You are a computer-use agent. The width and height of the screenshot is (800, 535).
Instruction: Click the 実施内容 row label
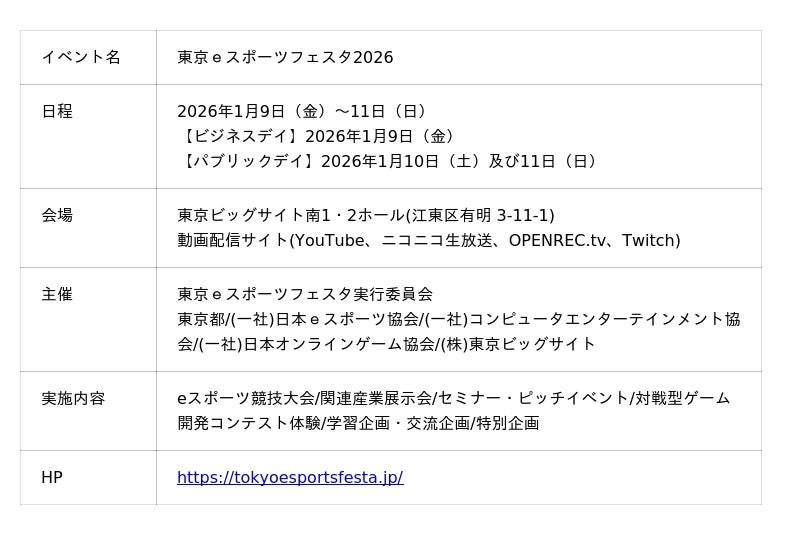(73, 398)
